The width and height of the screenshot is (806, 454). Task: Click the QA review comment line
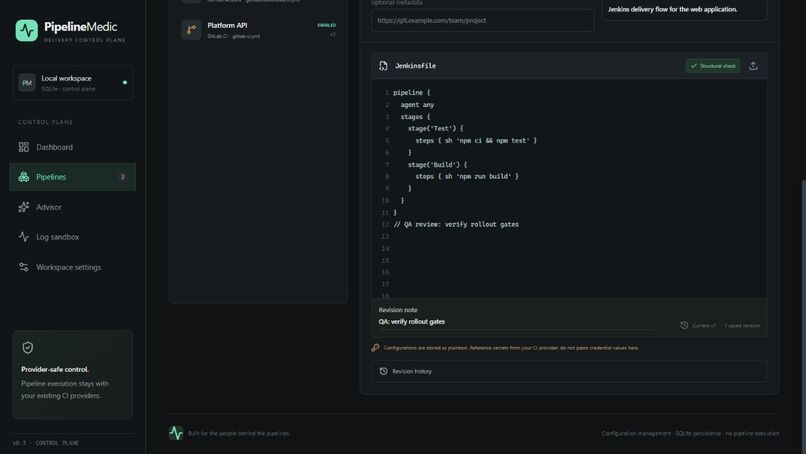456,224
